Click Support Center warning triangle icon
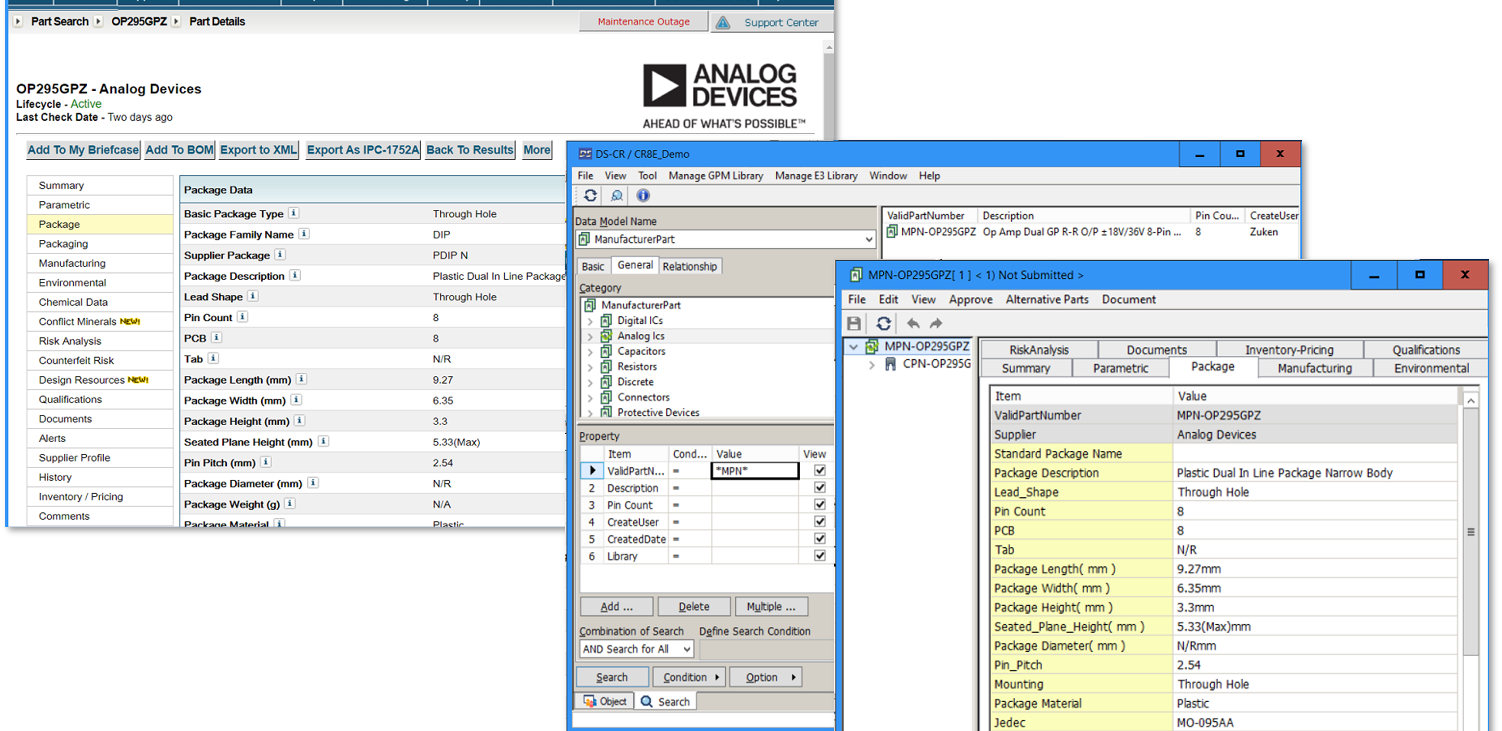1502x731 pixels. [723, 22]
